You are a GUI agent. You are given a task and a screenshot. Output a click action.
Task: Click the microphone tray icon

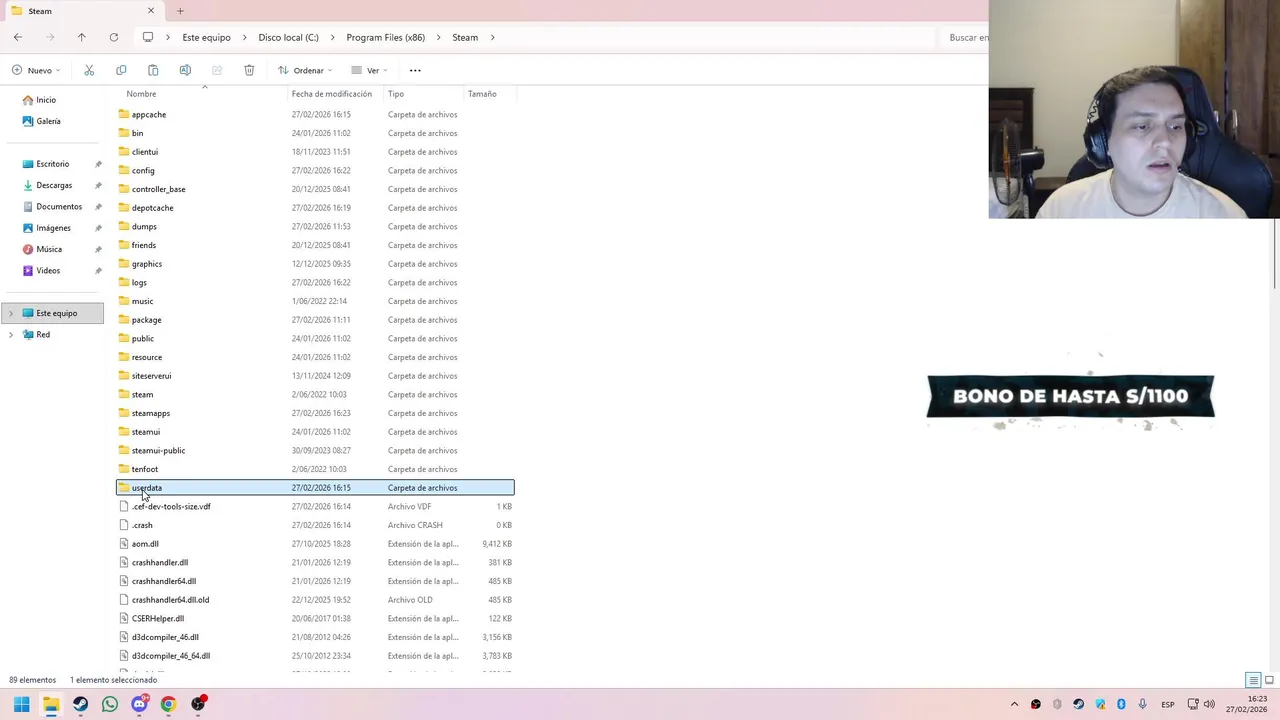point(1142,704)
